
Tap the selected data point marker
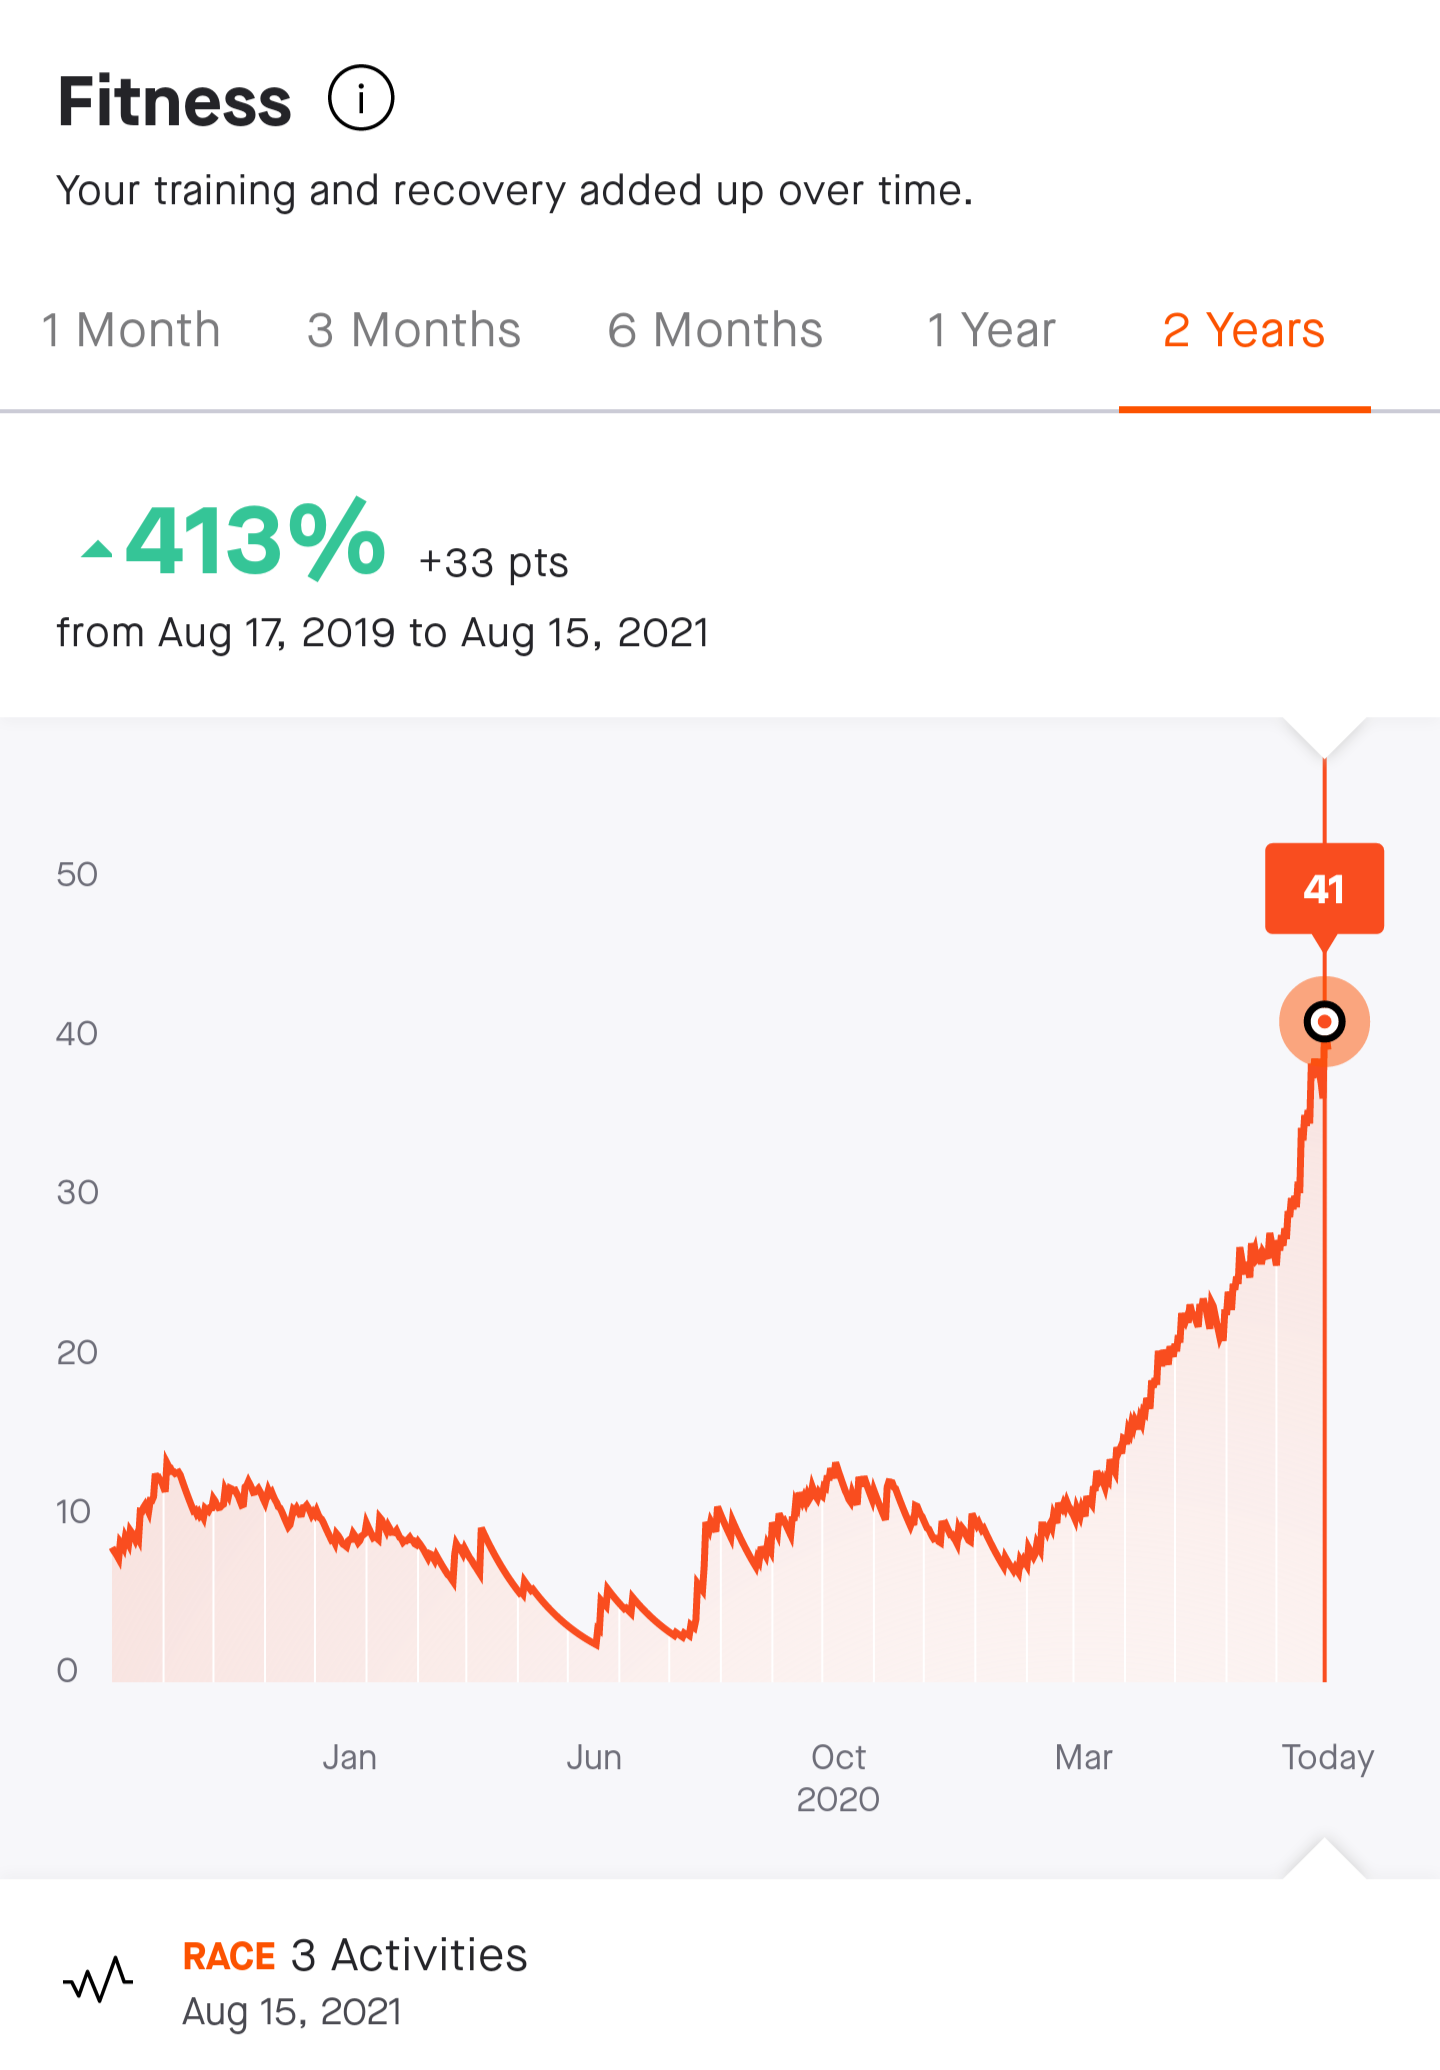click(1324, 1022)
